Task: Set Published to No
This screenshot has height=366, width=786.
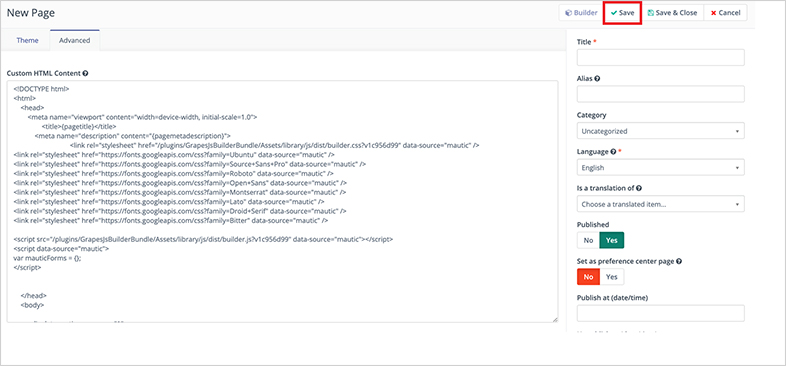Action: point(588,240)
